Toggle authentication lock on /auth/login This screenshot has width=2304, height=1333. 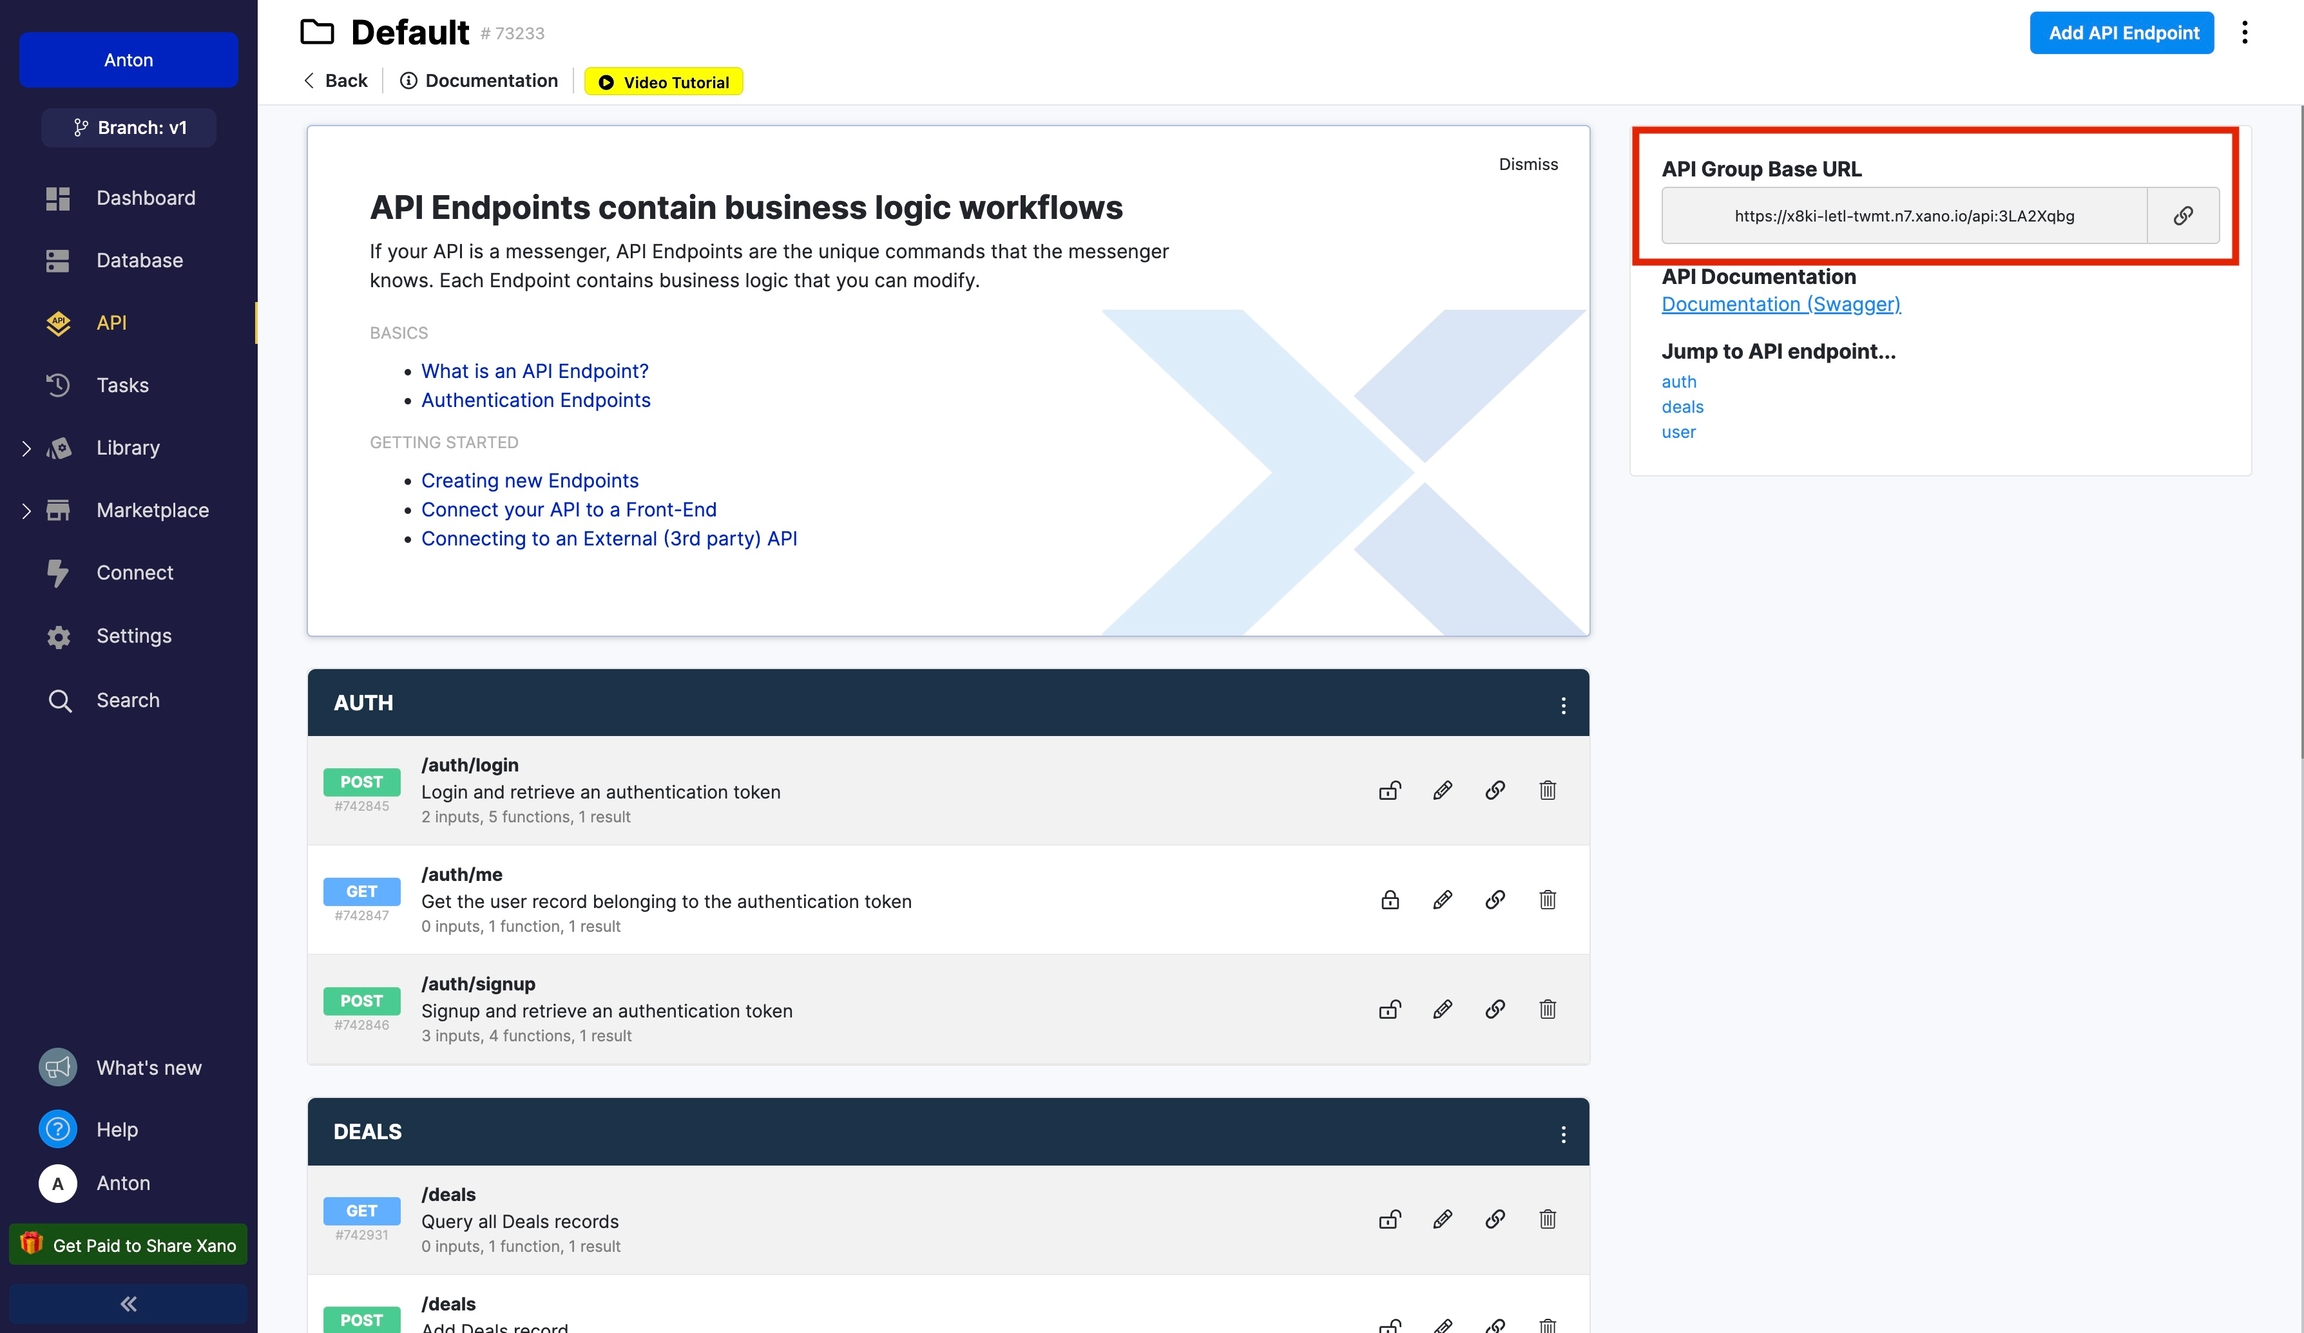coord(1390,790)
